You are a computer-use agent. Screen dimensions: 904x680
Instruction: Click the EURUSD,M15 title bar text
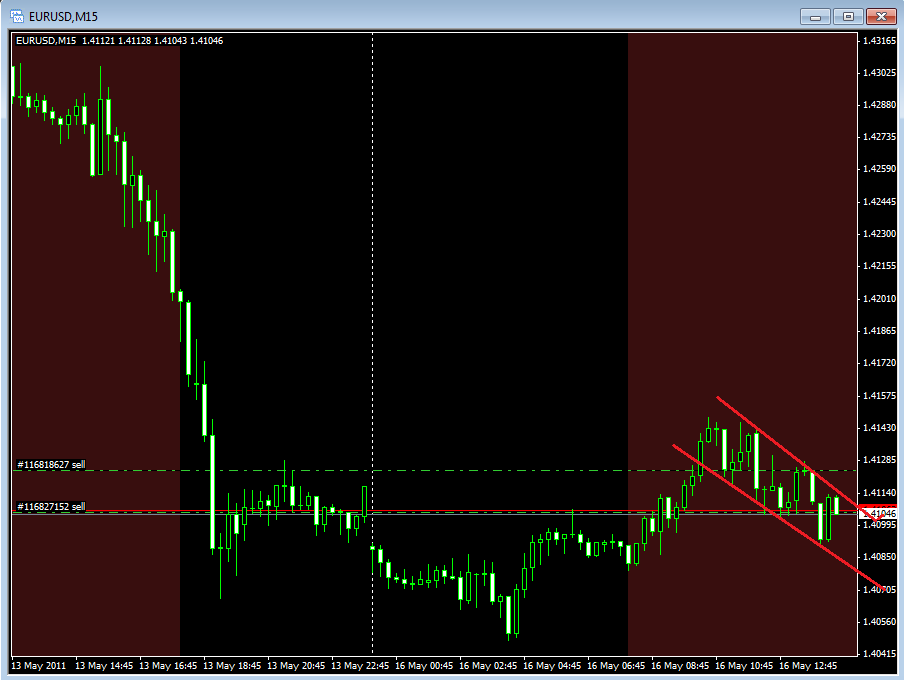63,17
